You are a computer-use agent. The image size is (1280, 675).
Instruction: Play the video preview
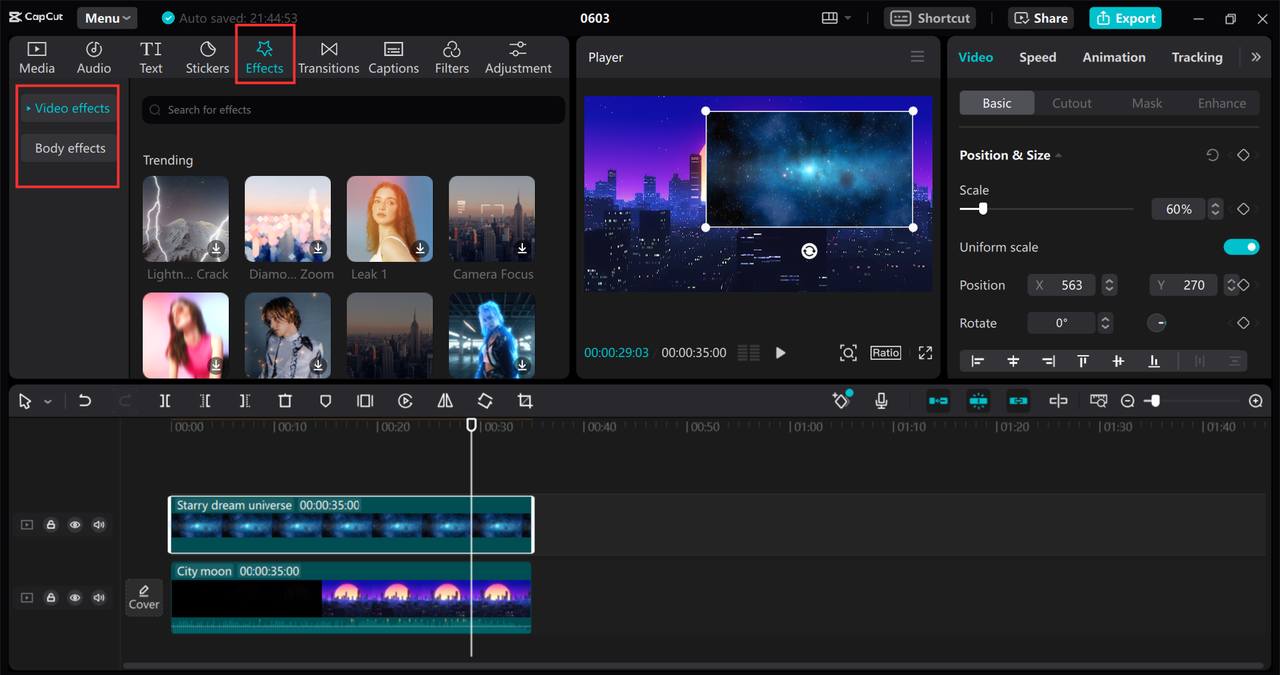click(x=781, y=353)
